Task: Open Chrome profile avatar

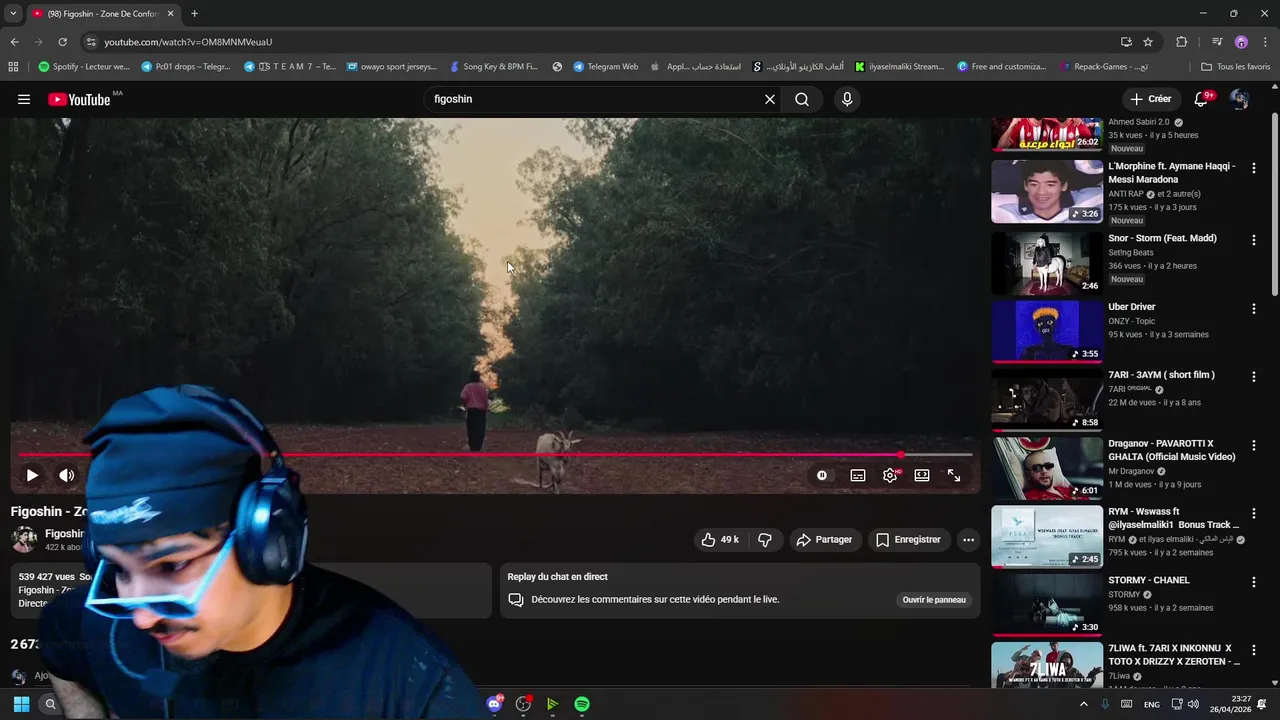Action: 1241,42
